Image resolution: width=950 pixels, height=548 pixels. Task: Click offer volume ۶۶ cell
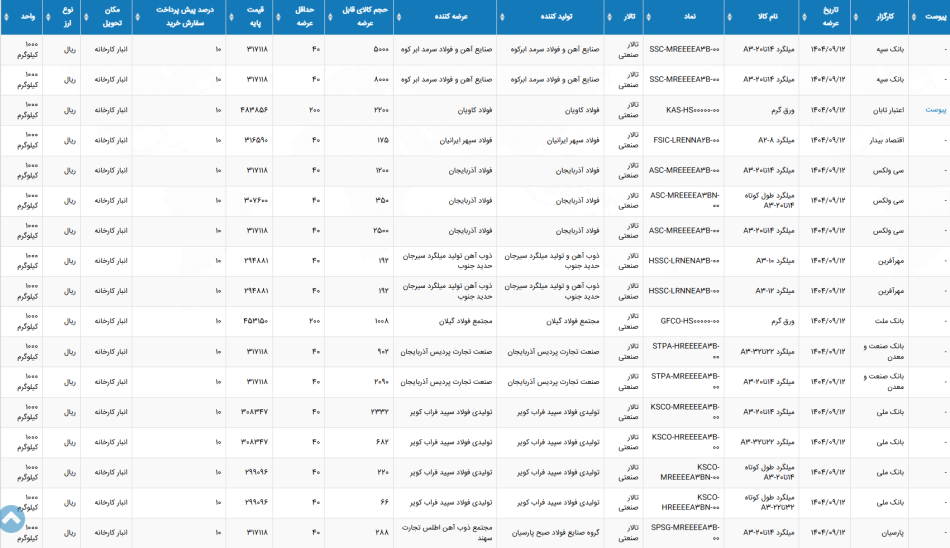tap(359, 503)
